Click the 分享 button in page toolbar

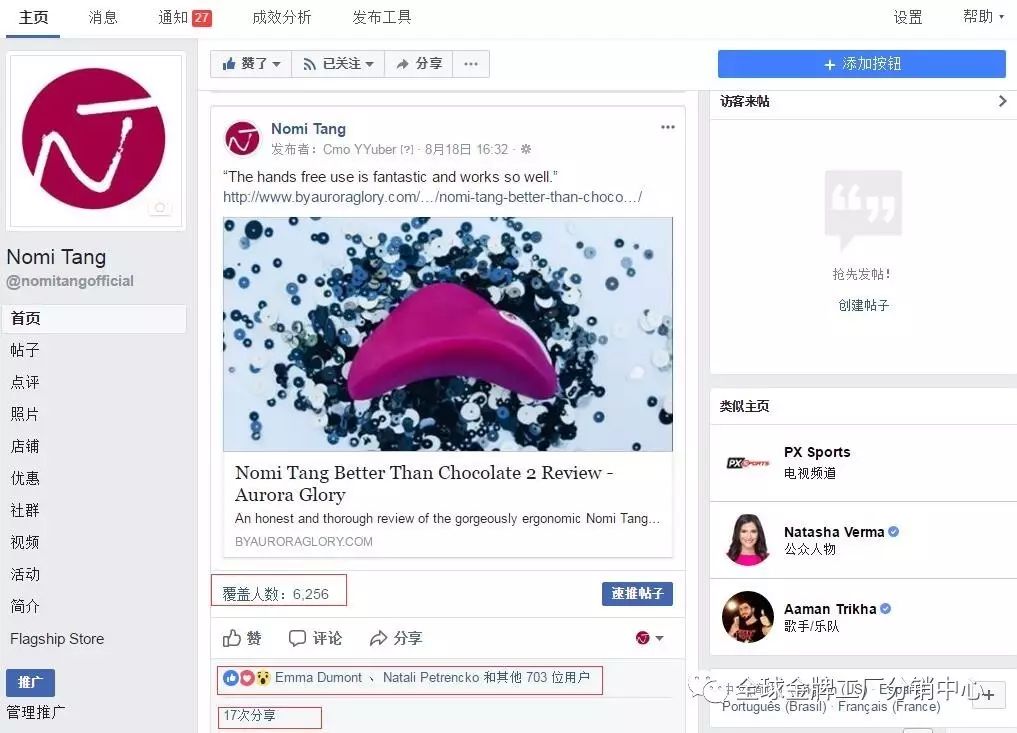[x=419, y=64]
